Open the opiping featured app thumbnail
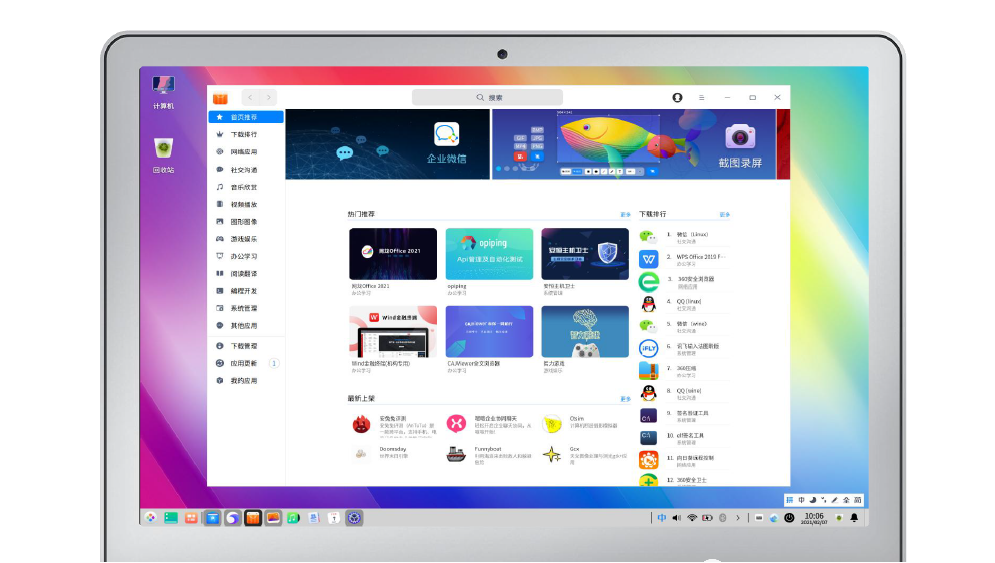Viewport: 995px width, 563px height. pos(489,254)
